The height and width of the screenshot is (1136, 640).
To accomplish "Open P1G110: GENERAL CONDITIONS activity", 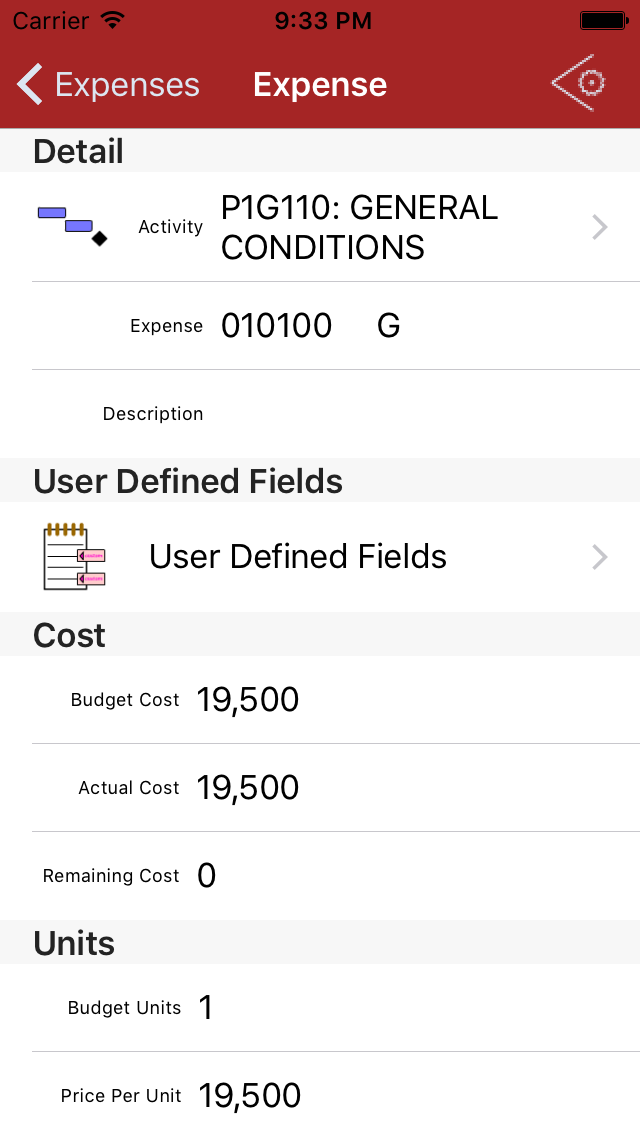I will pos(358,227).
